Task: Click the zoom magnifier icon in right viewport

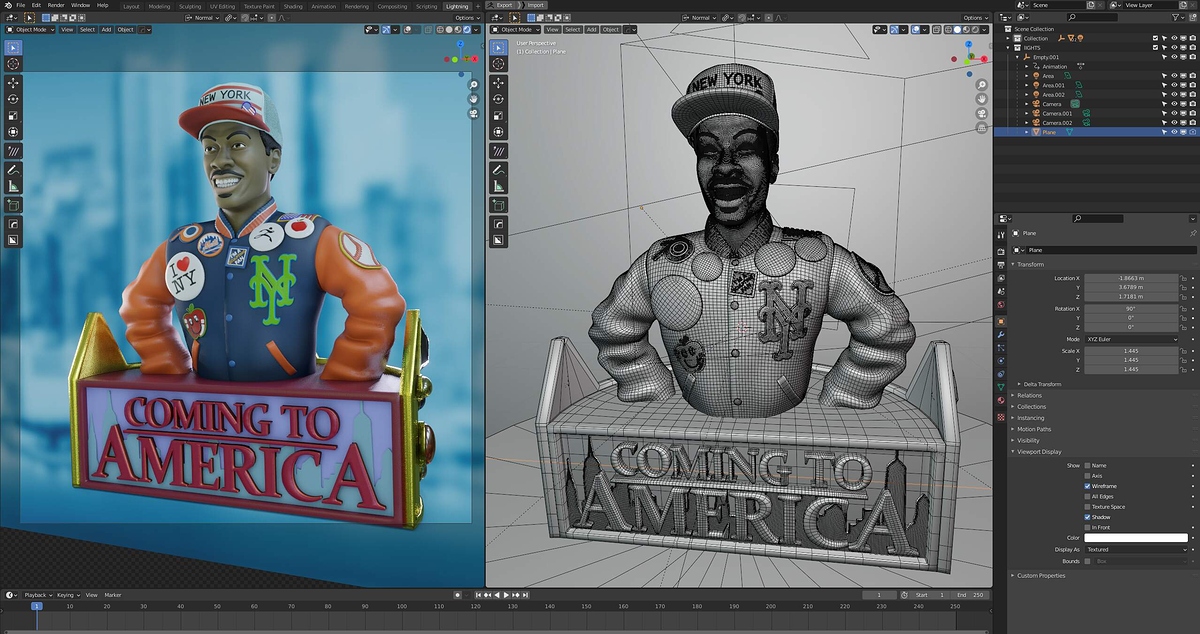Action: (982, 84)
